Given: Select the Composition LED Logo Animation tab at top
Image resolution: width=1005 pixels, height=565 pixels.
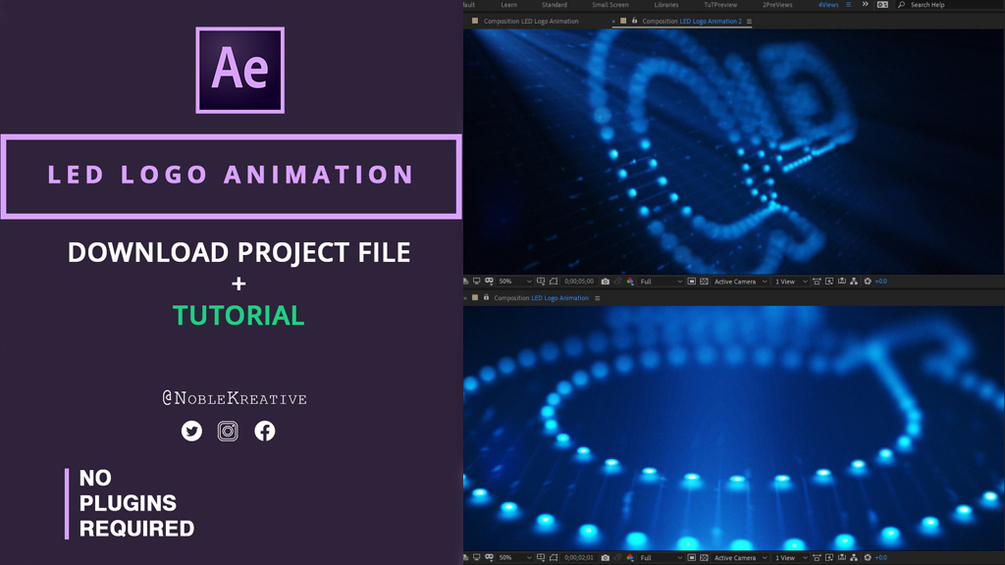Looking at the screenshot, I should 531,21.
